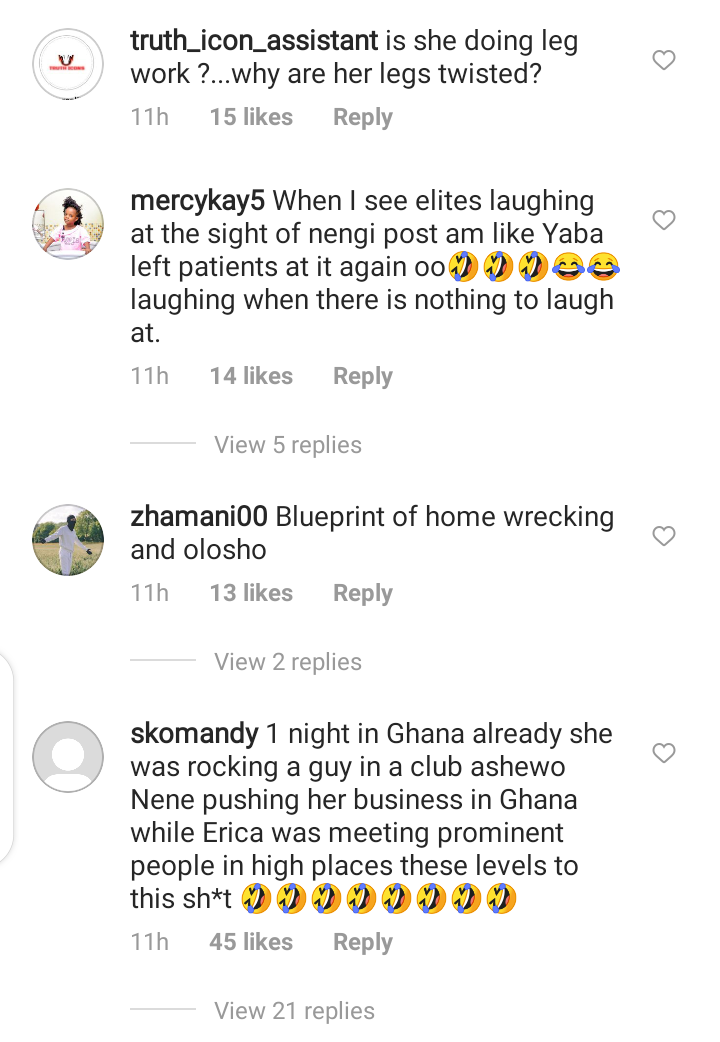
Task: Tap heart on mercykay5's comment
Action: (x=664, y=220)
